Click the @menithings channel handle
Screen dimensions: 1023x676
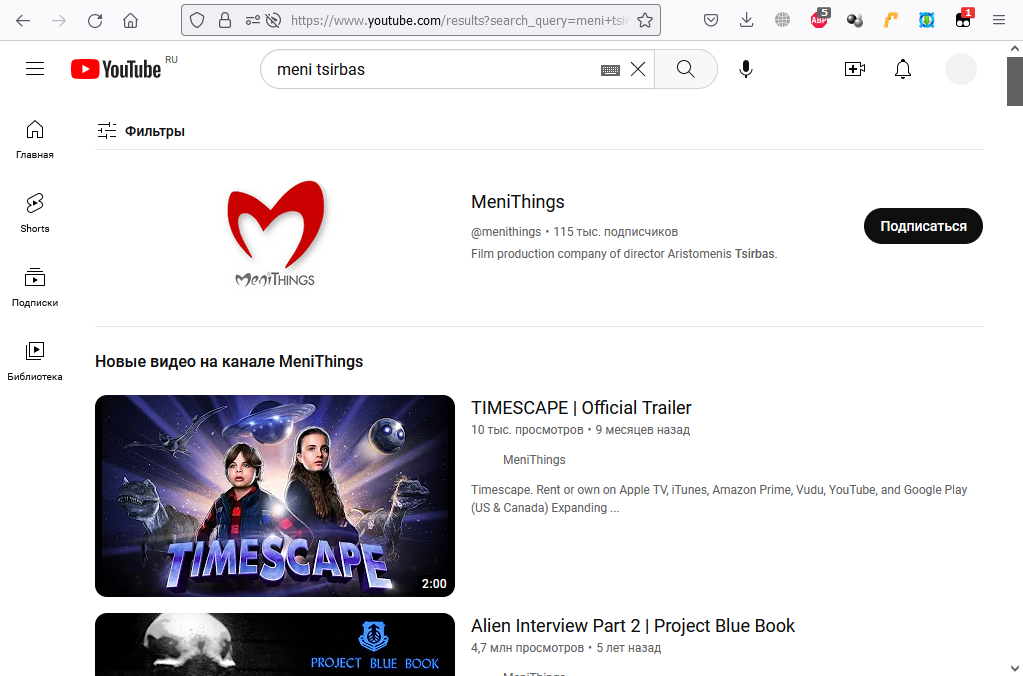(506, 232)
